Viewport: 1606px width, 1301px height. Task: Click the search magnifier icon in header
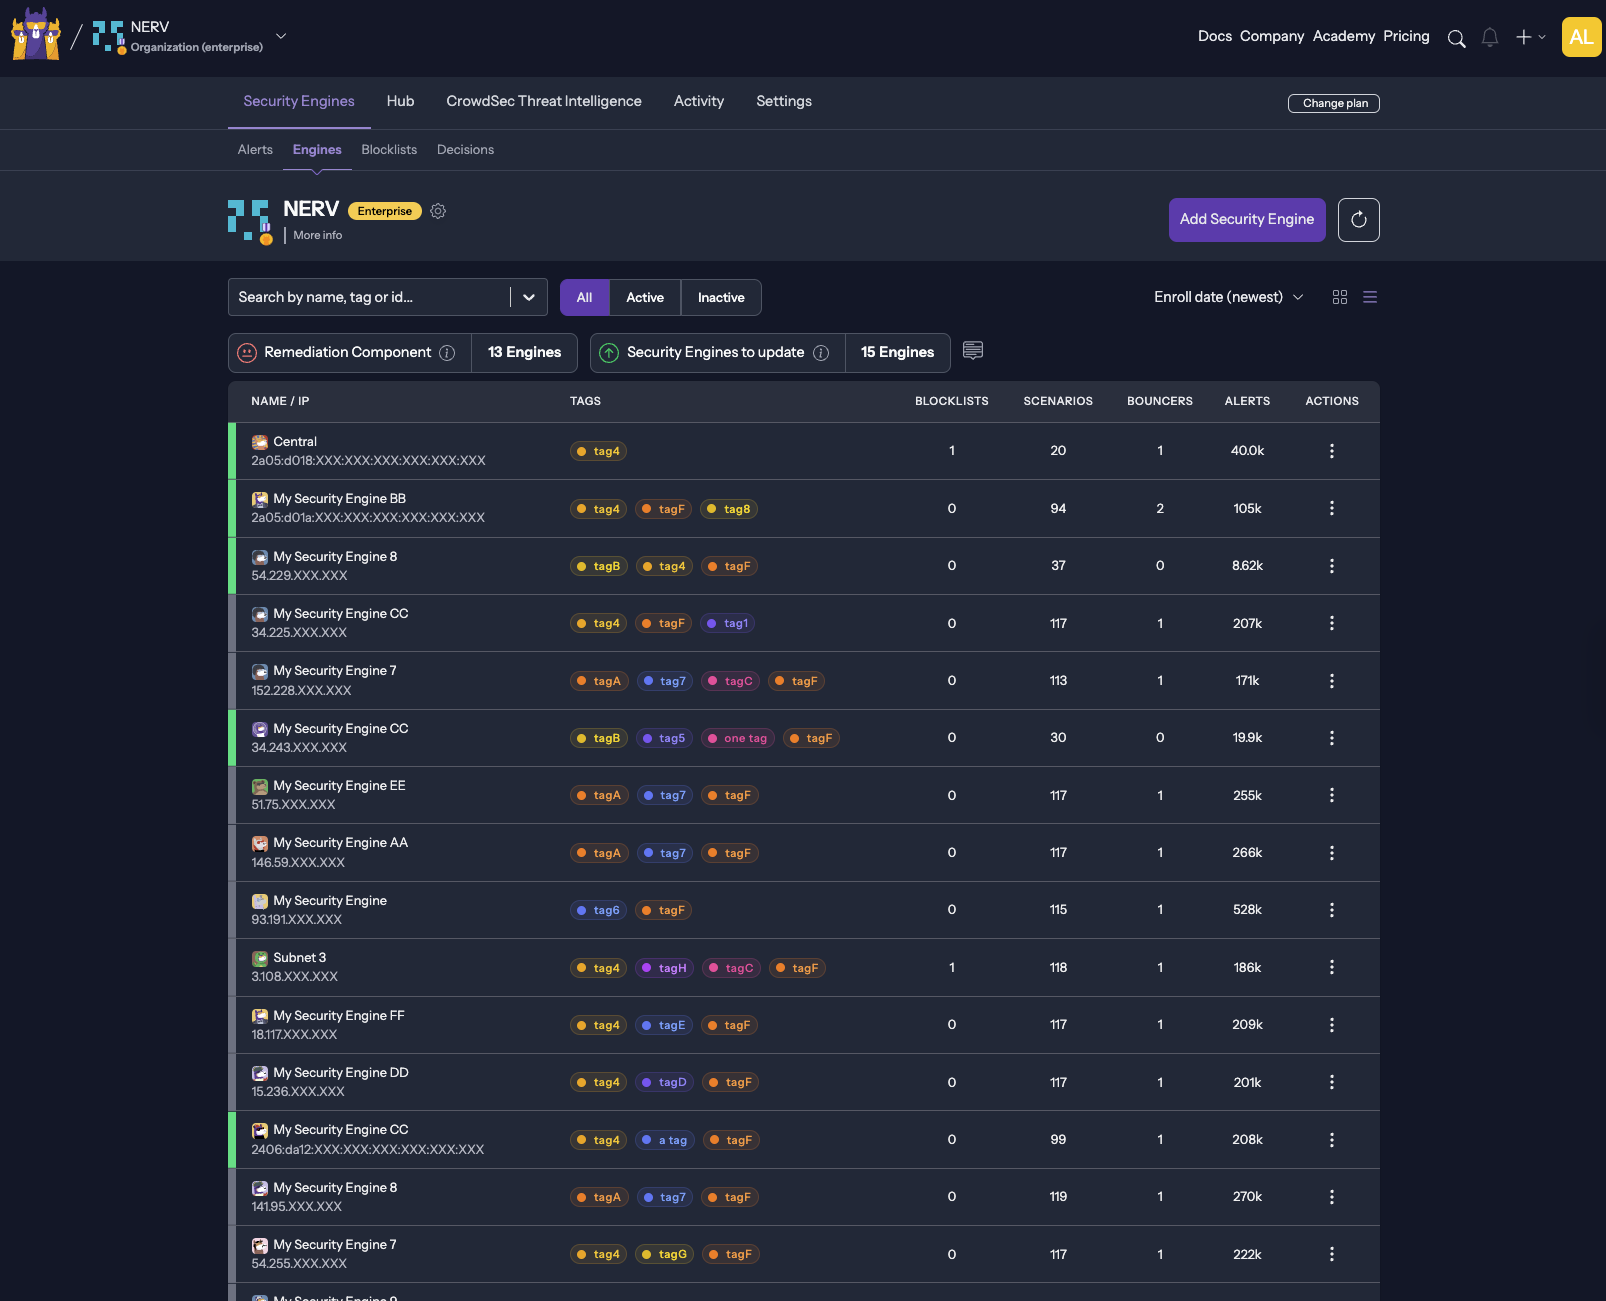[1456, 38]
